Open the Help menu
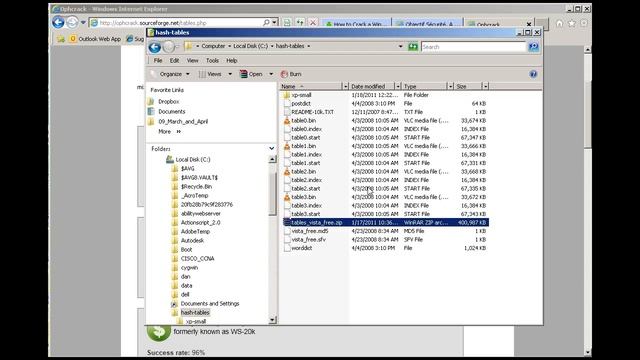The height and width of the screenshot is (360, 640). coord(231,60)
